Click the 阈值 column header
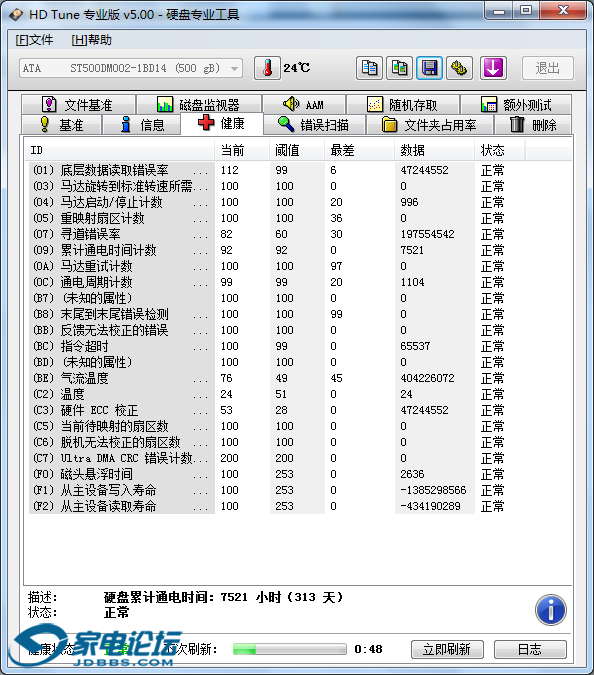 coord(297,150)
